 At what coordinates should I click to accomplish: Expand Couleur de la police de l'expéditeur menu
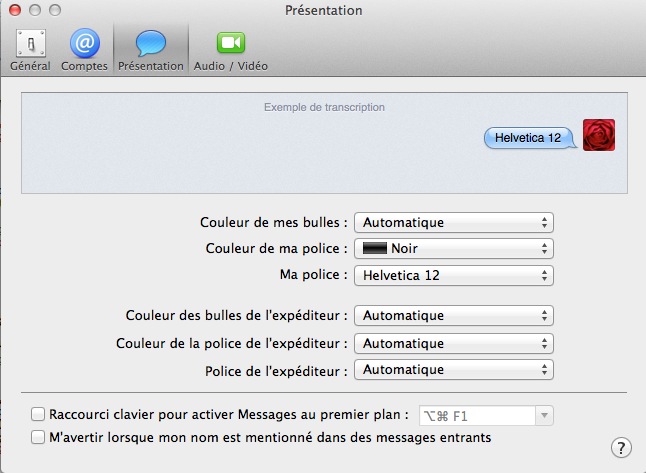[454, 344]
